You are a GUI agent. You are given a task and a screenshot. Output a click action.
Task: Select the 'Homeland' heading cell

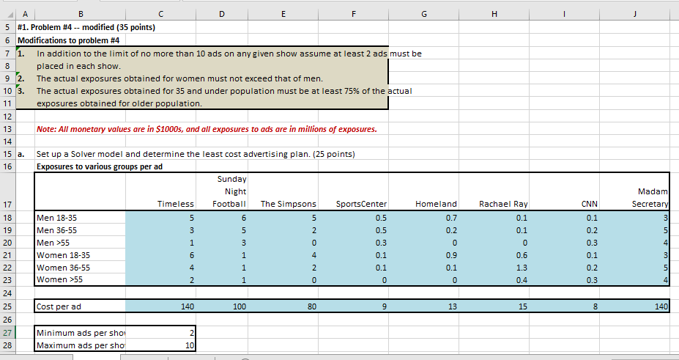click(424, 191)
